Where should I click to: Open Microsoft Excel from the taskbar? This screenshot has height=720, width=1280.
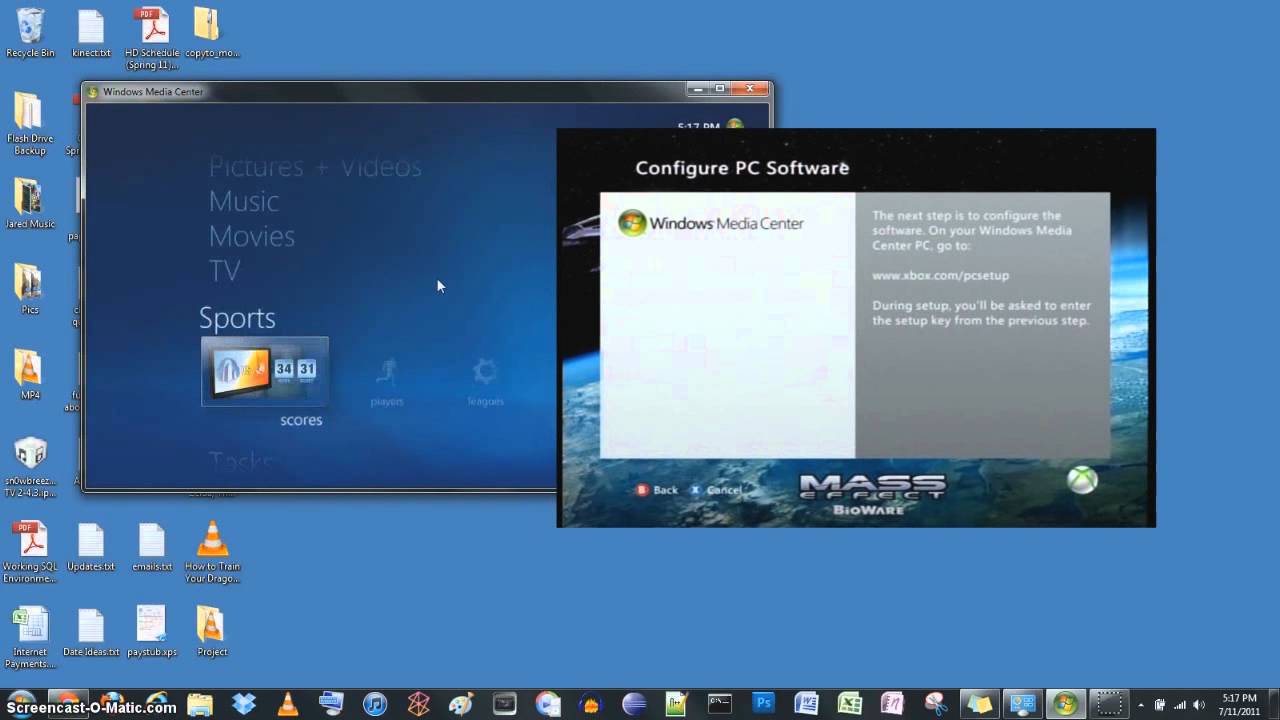(x=850, y=703)
